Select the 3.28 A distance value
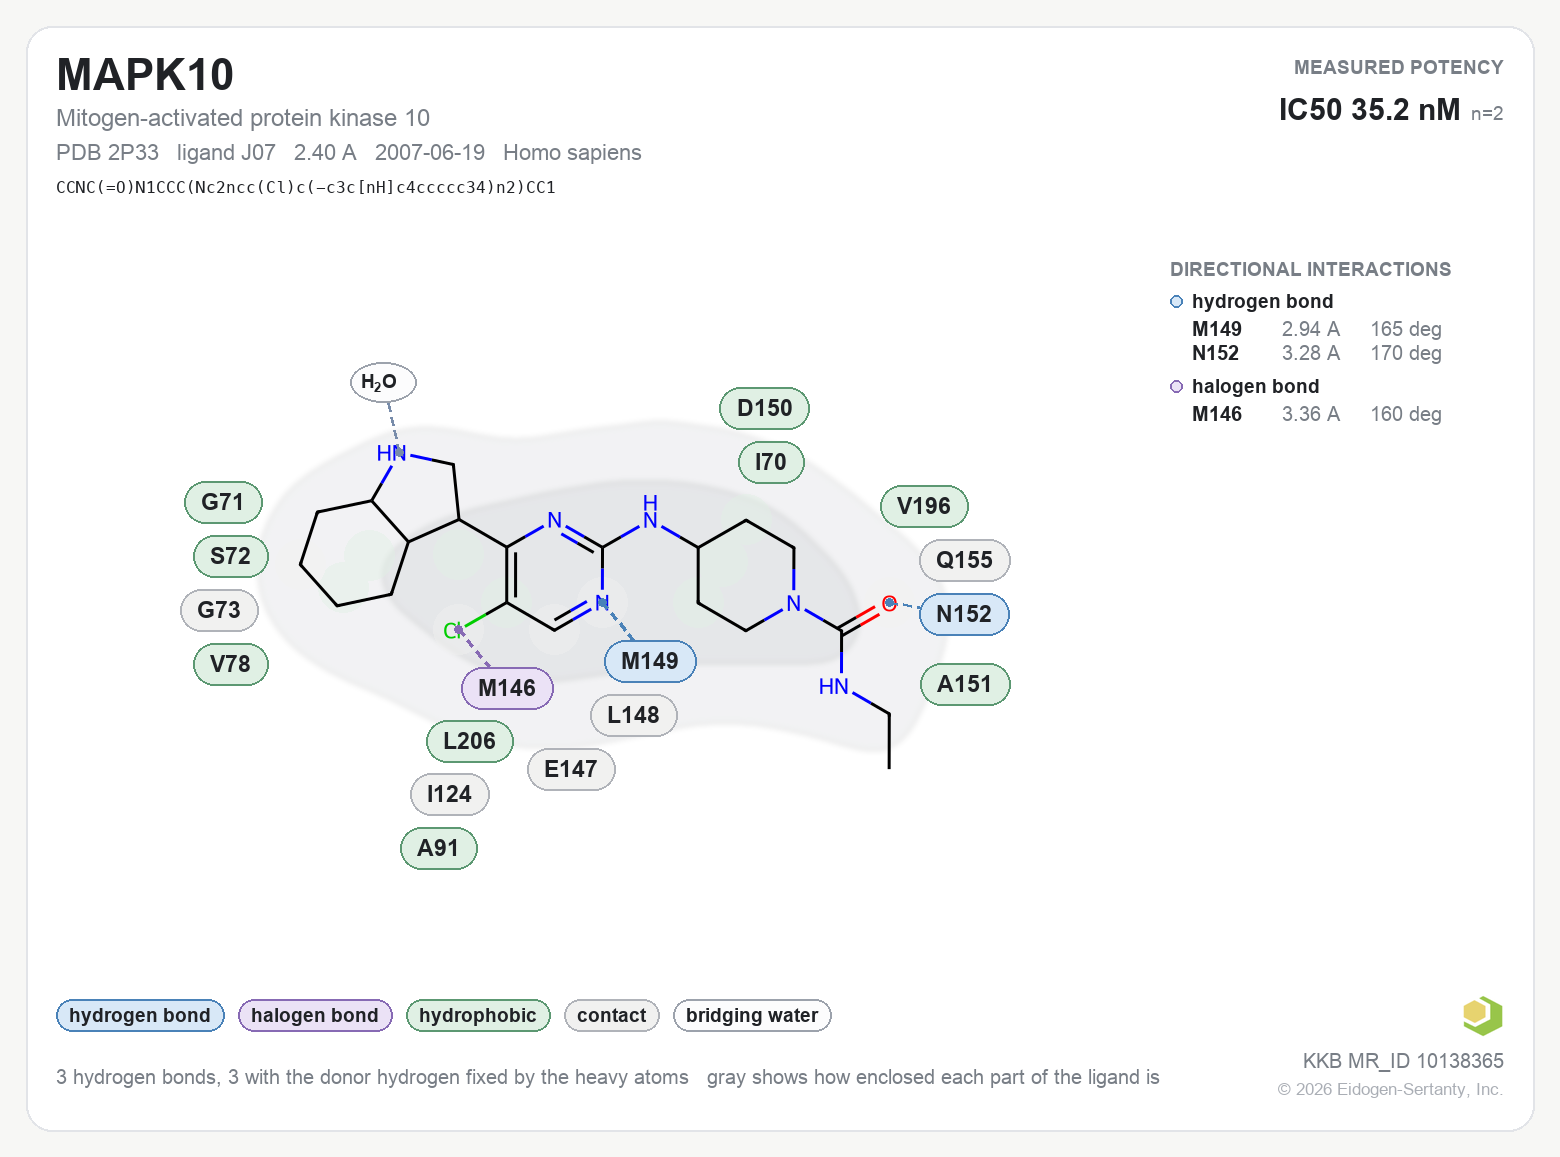 [1311, 353]
